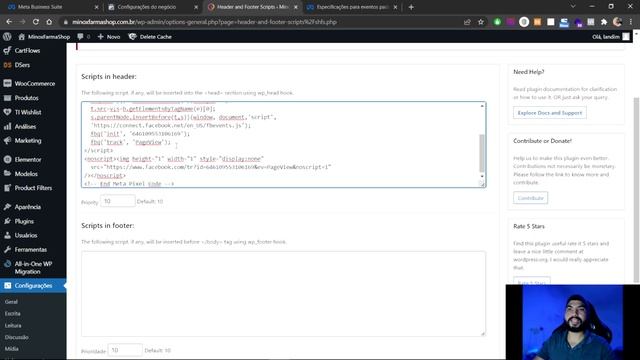This screenshot has width=640, height=360.
Task: Click Explore Docs and Support button
Action: tap(550, 113)
